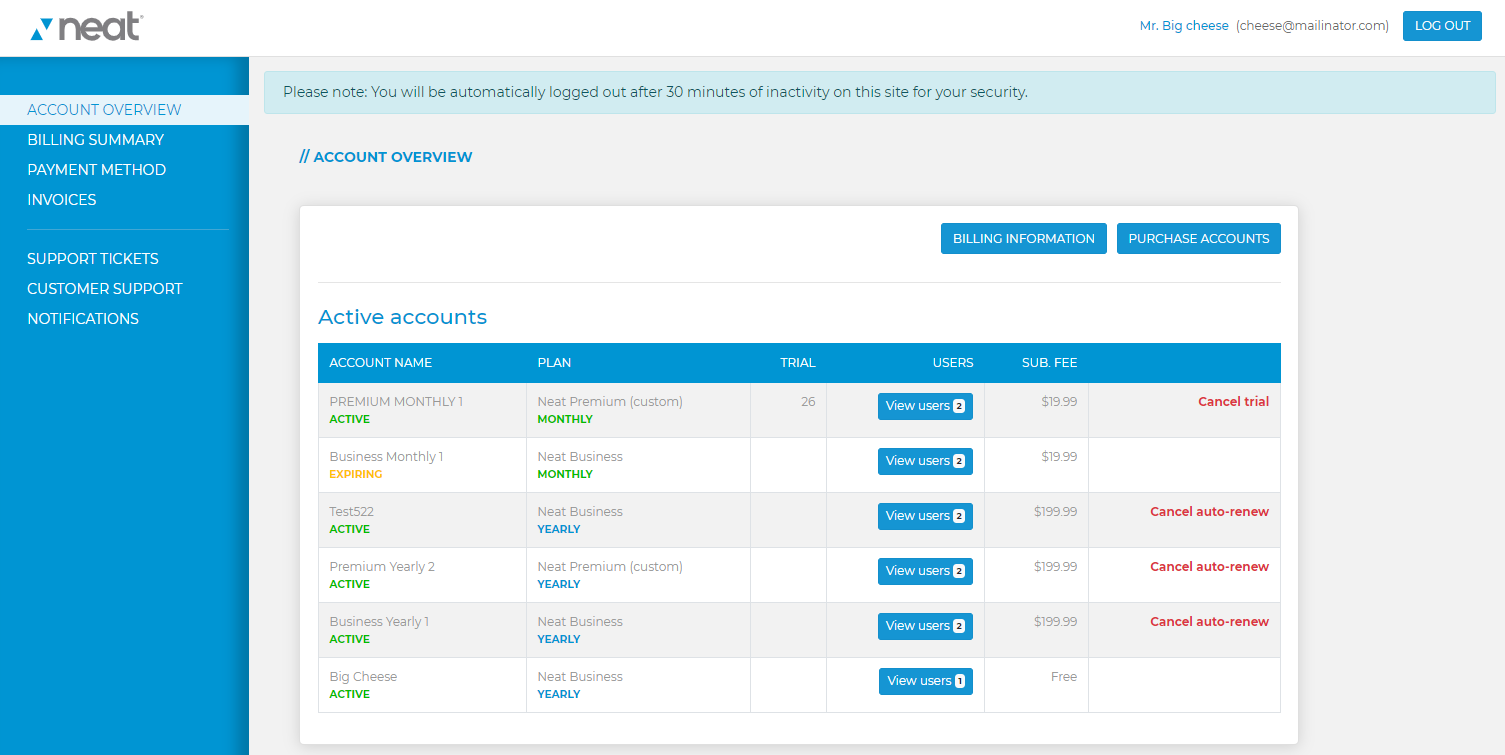Click the EXPIRING status label

(356, 475)
